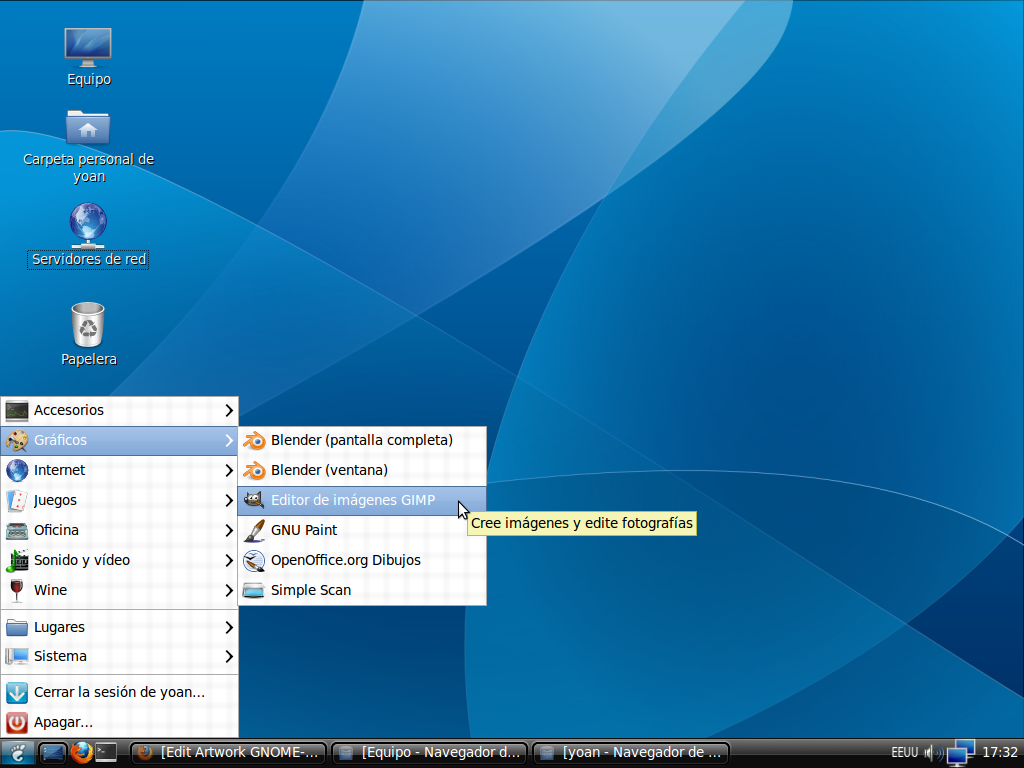The image size is (1024, 768).
Task: Choose Cerrar la sesión de yoan...
Action: point(120,692)
